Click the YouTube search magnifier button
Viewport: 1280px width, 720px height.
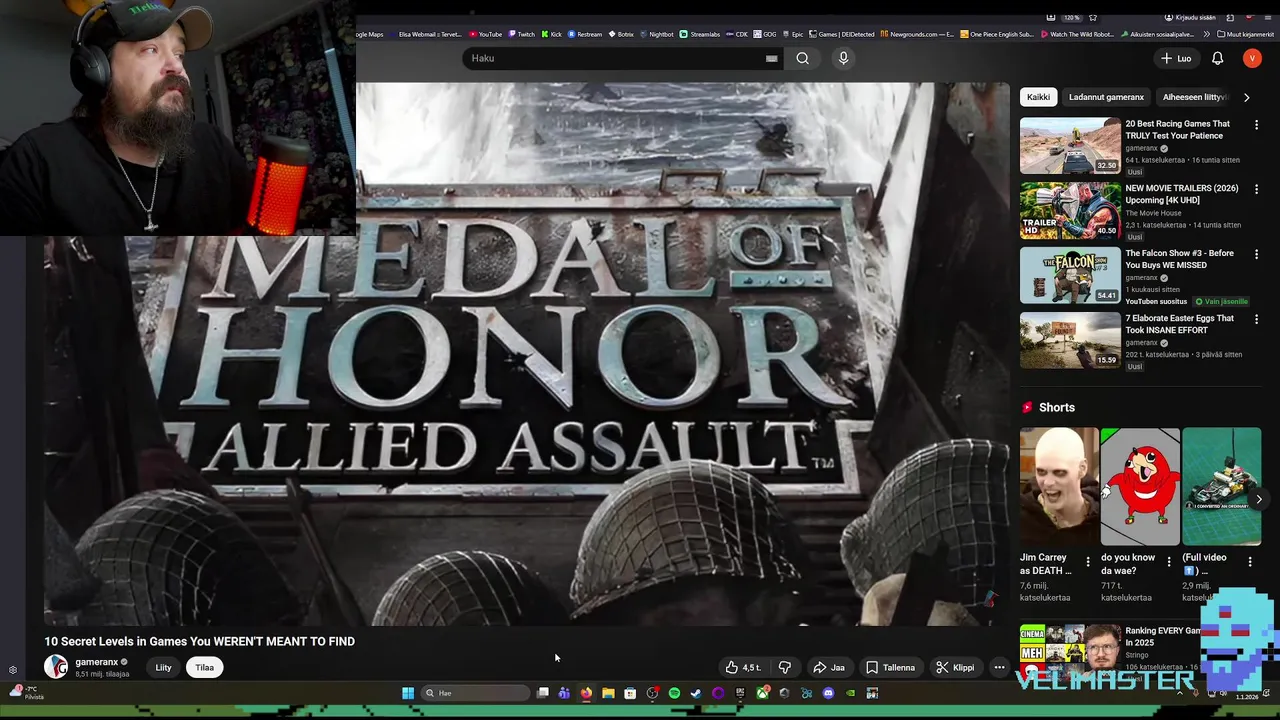802,58
